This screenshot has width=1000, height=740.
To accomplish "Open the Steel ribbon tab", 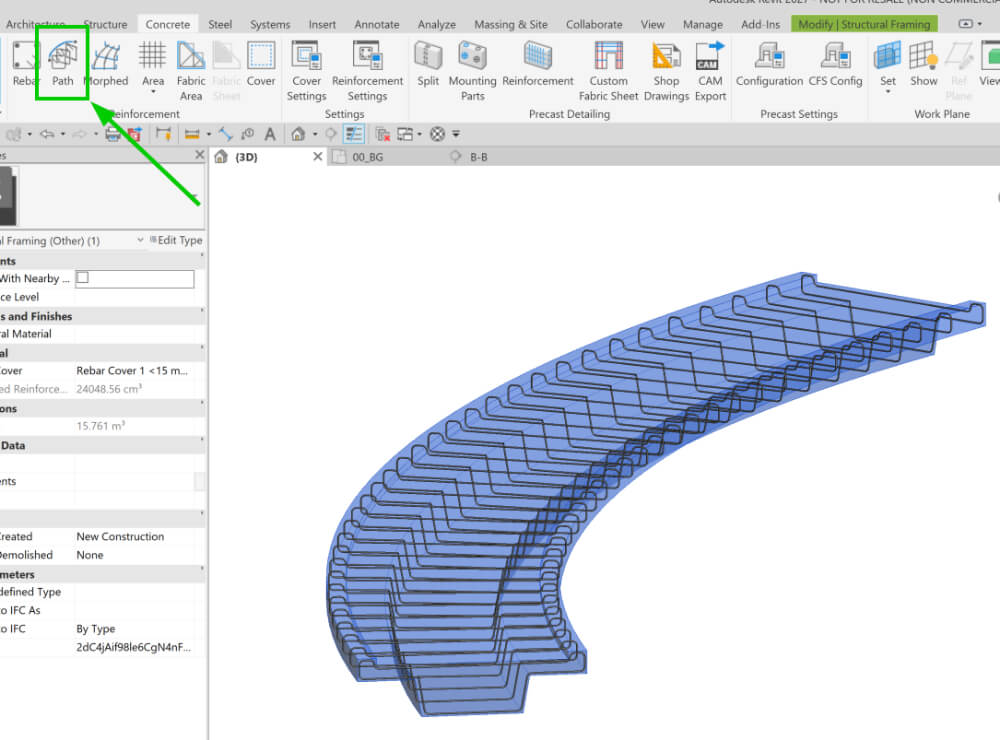I will pyautogui.click(x=220, y=24).
